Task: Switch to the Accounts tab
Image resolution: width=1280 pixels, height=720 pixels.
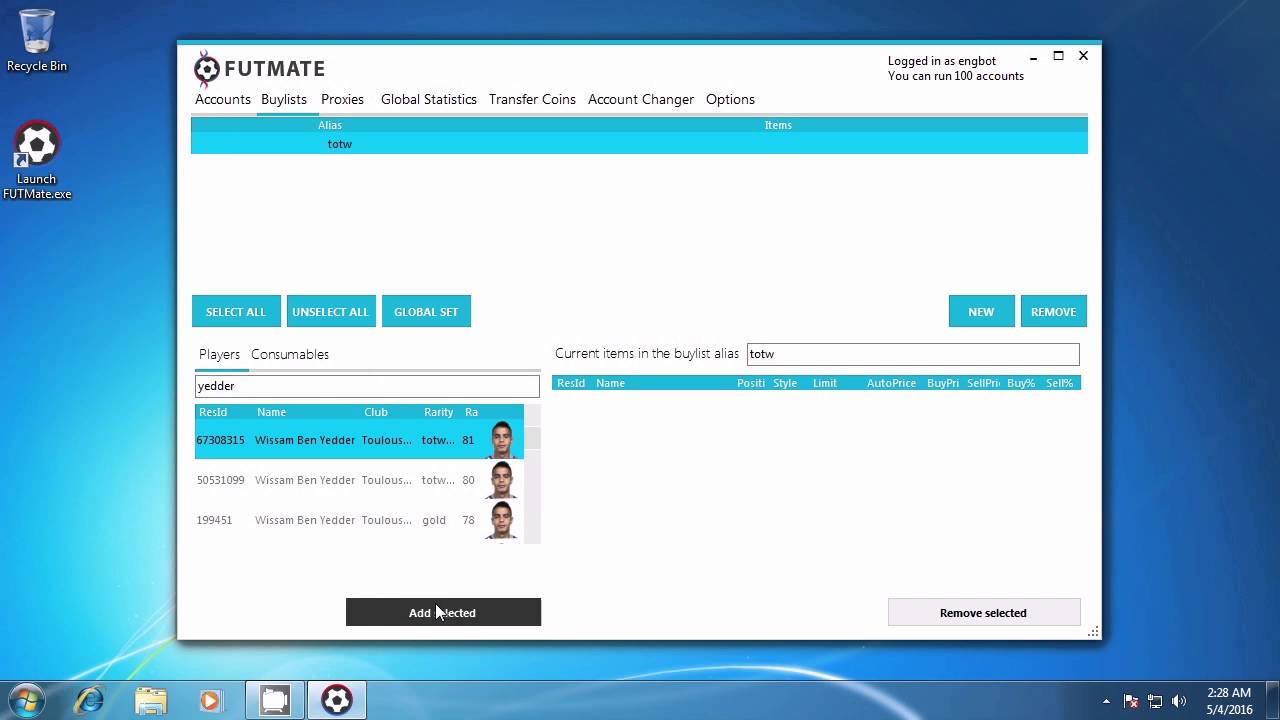Action: pos(223,99)
